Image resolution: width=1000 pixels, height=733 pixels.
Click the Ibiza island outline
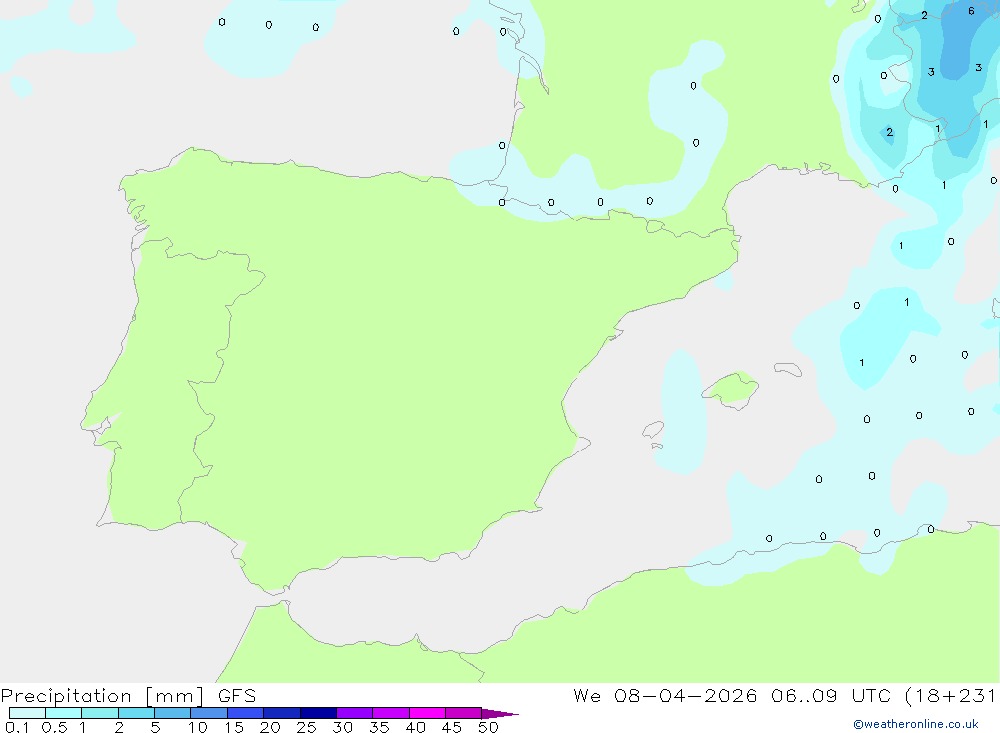[x=653, y=430]
